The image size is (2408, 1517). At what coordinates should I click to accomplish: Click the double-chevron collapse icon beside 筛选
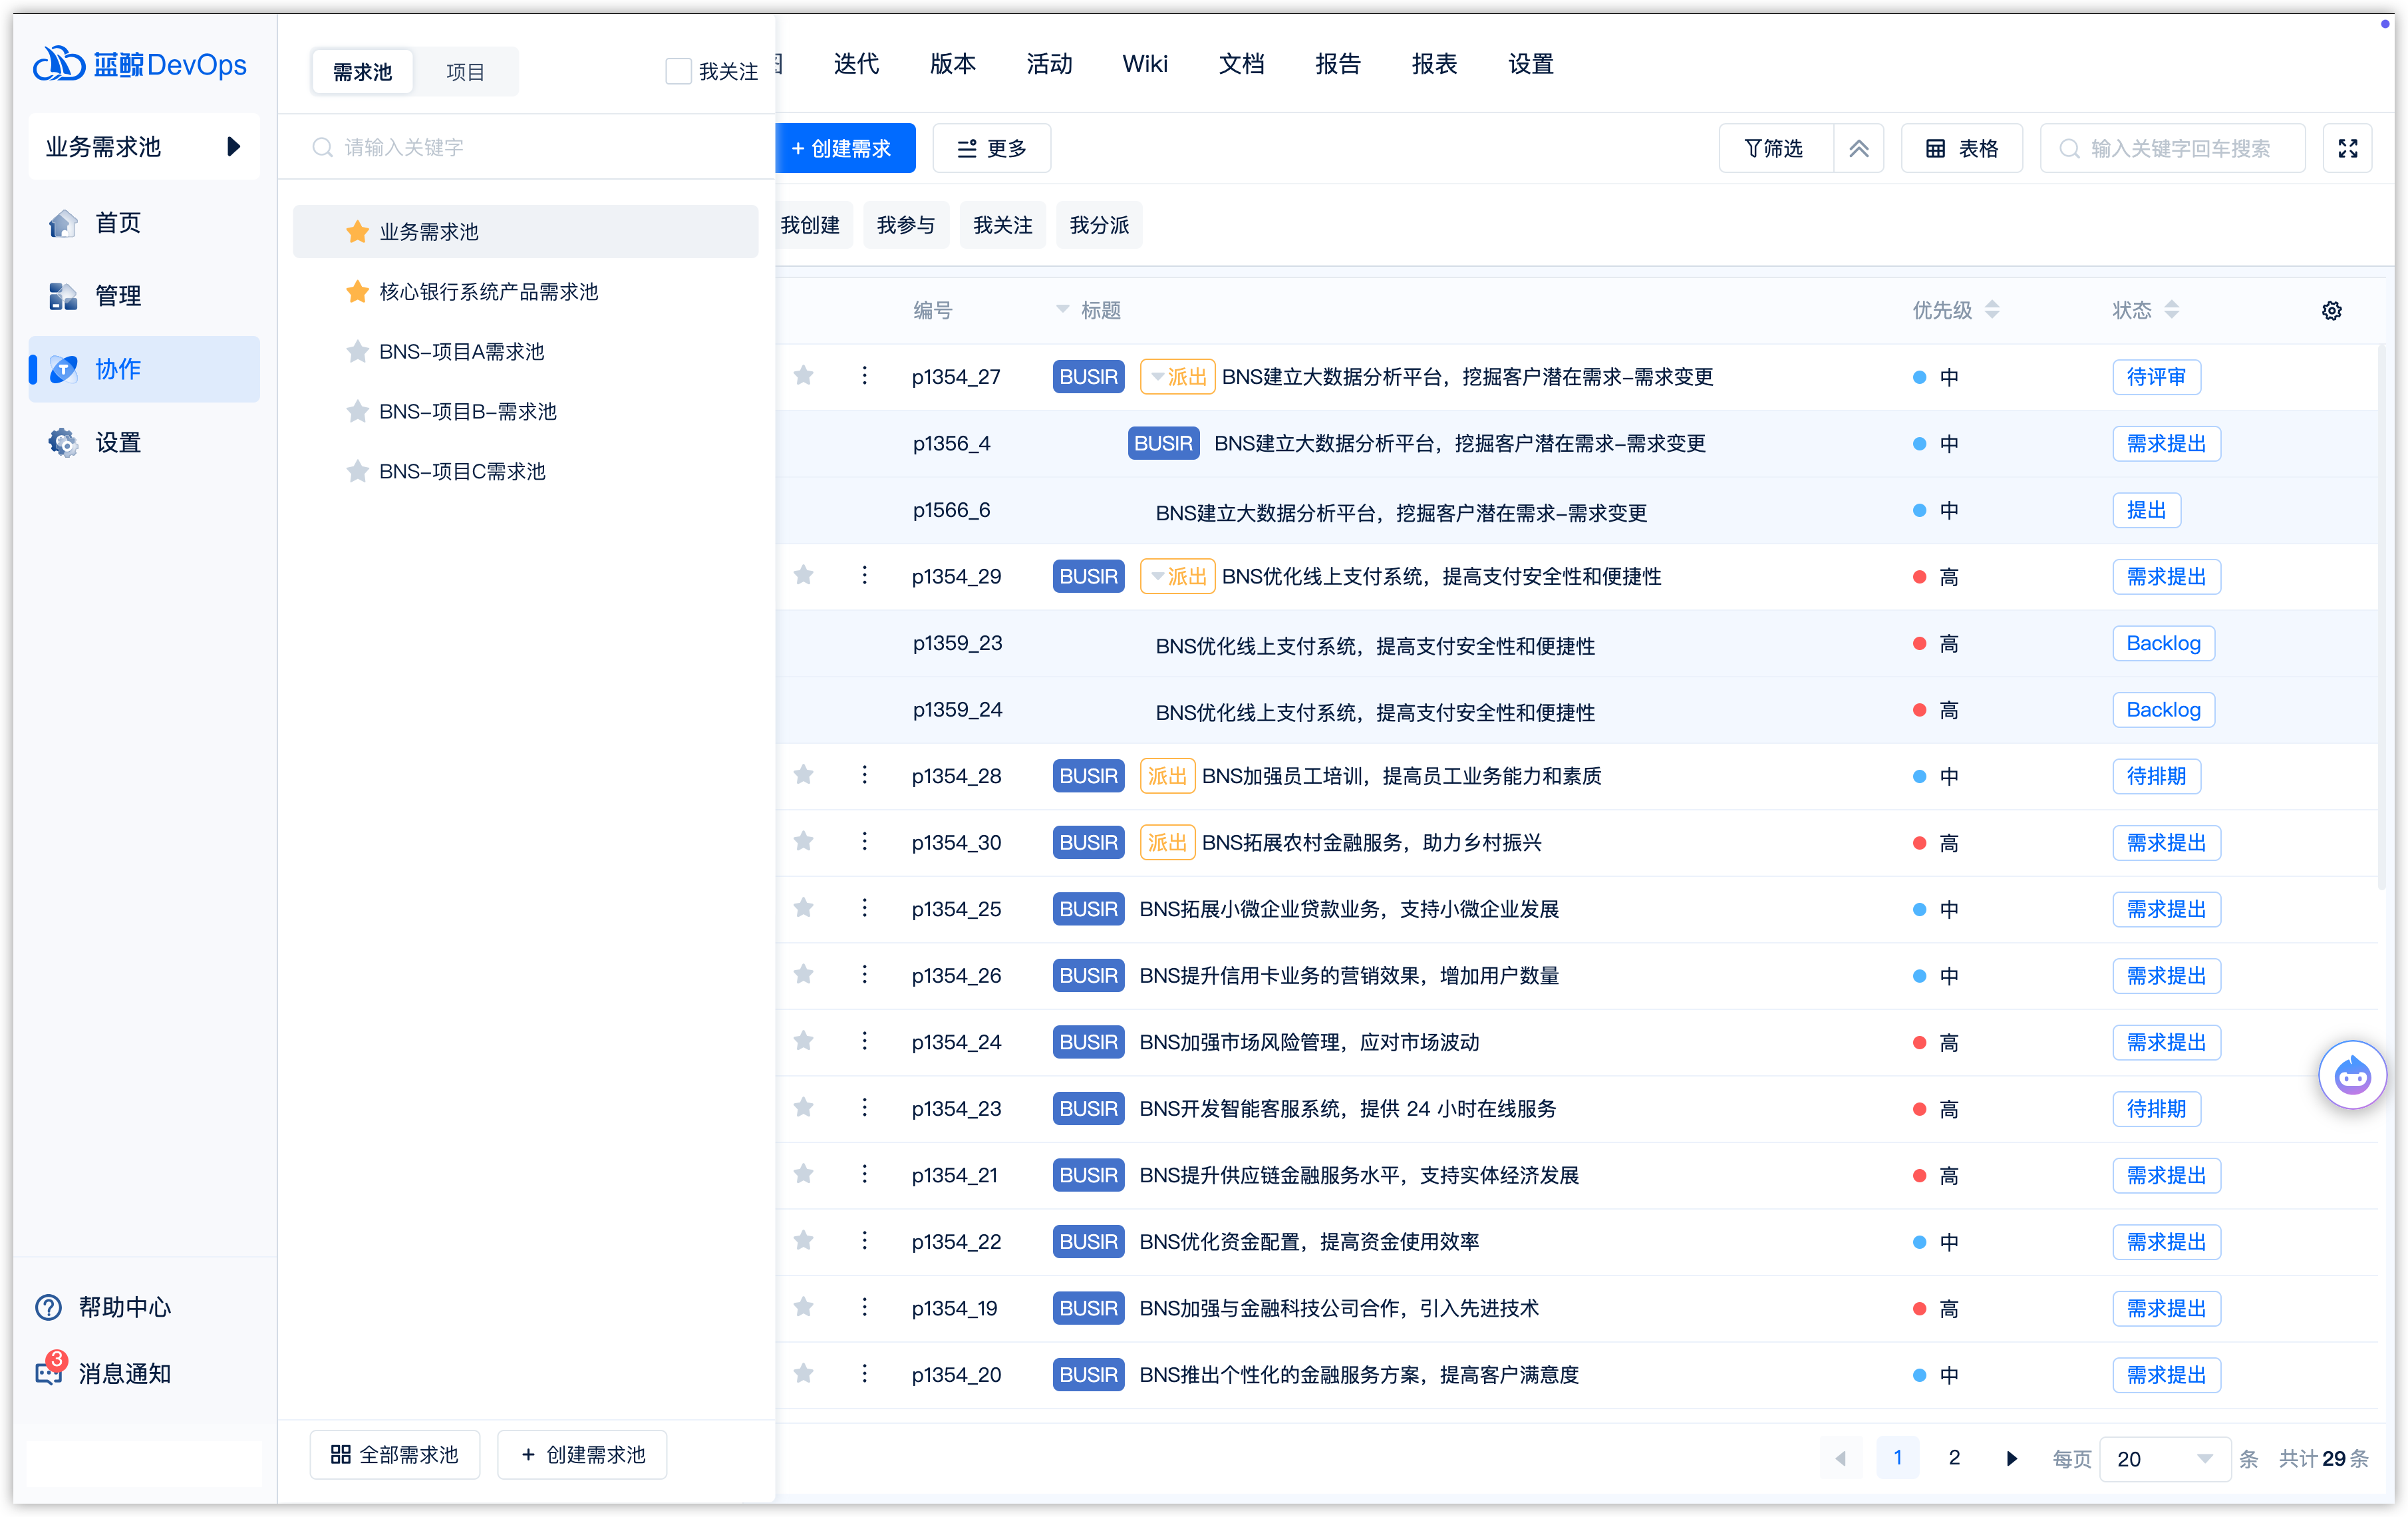(1858, 148)
